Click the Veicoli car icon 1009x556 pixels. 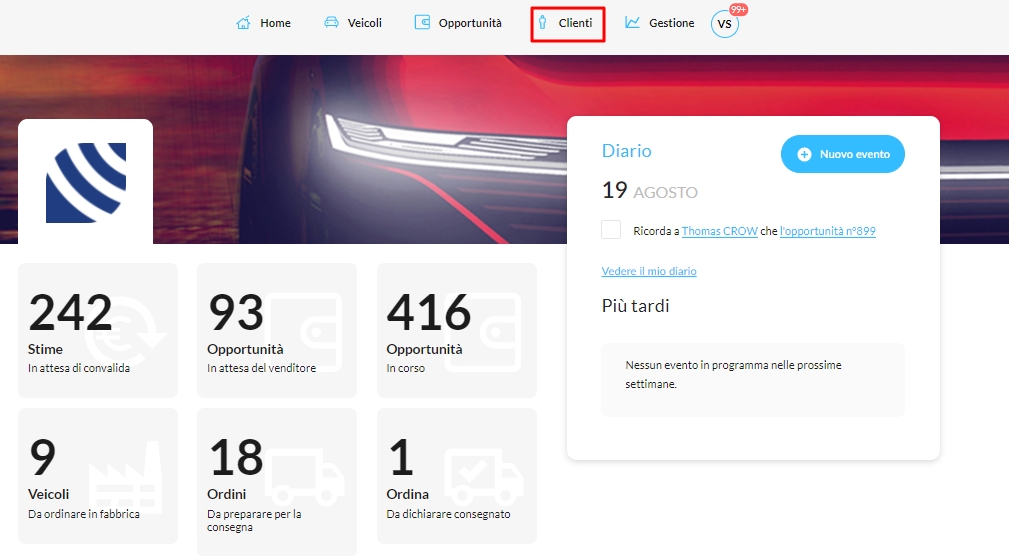pyautogui.click(x=331, y=23)
